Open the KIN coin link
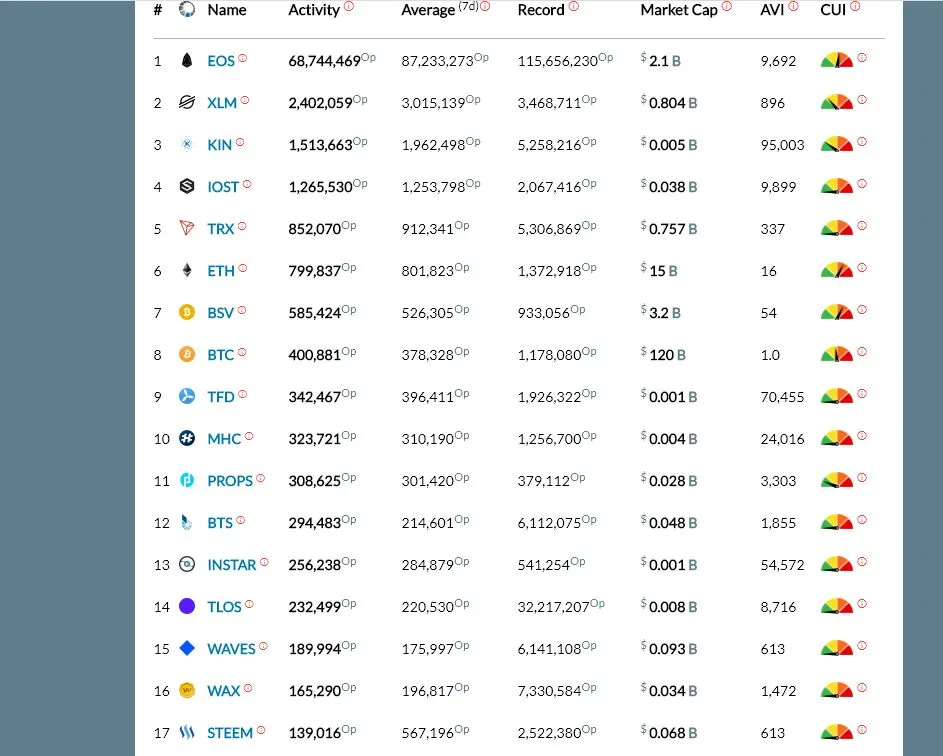Screen dimensions: 943x756 (220, 145)
